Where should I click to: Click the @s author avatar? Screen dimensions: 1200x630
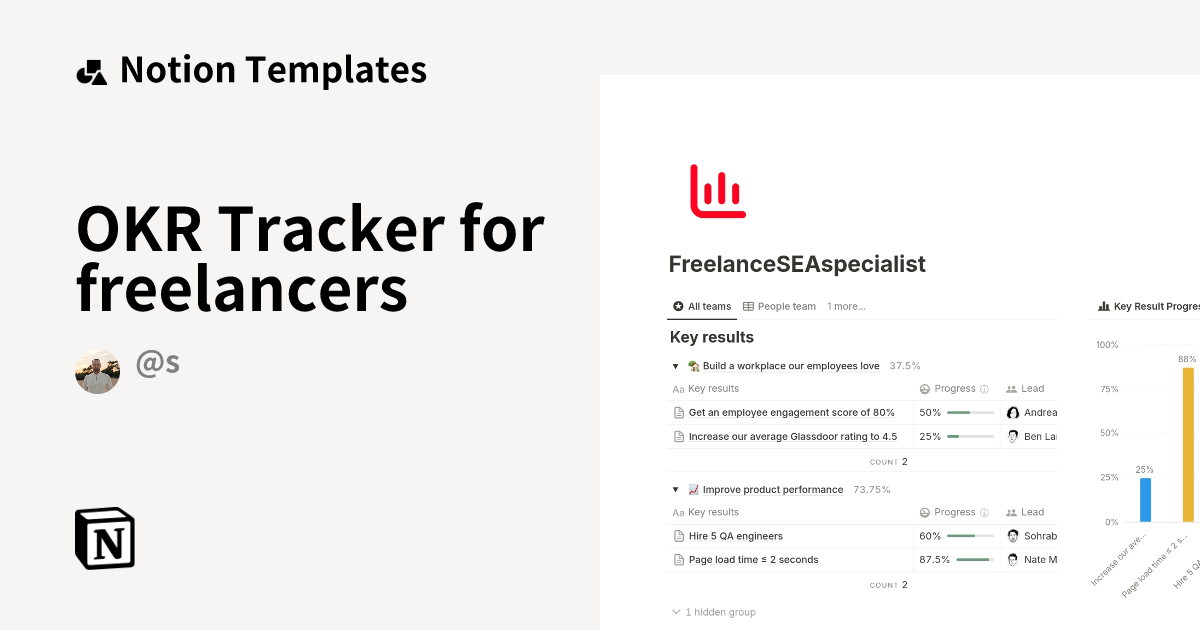97,372
